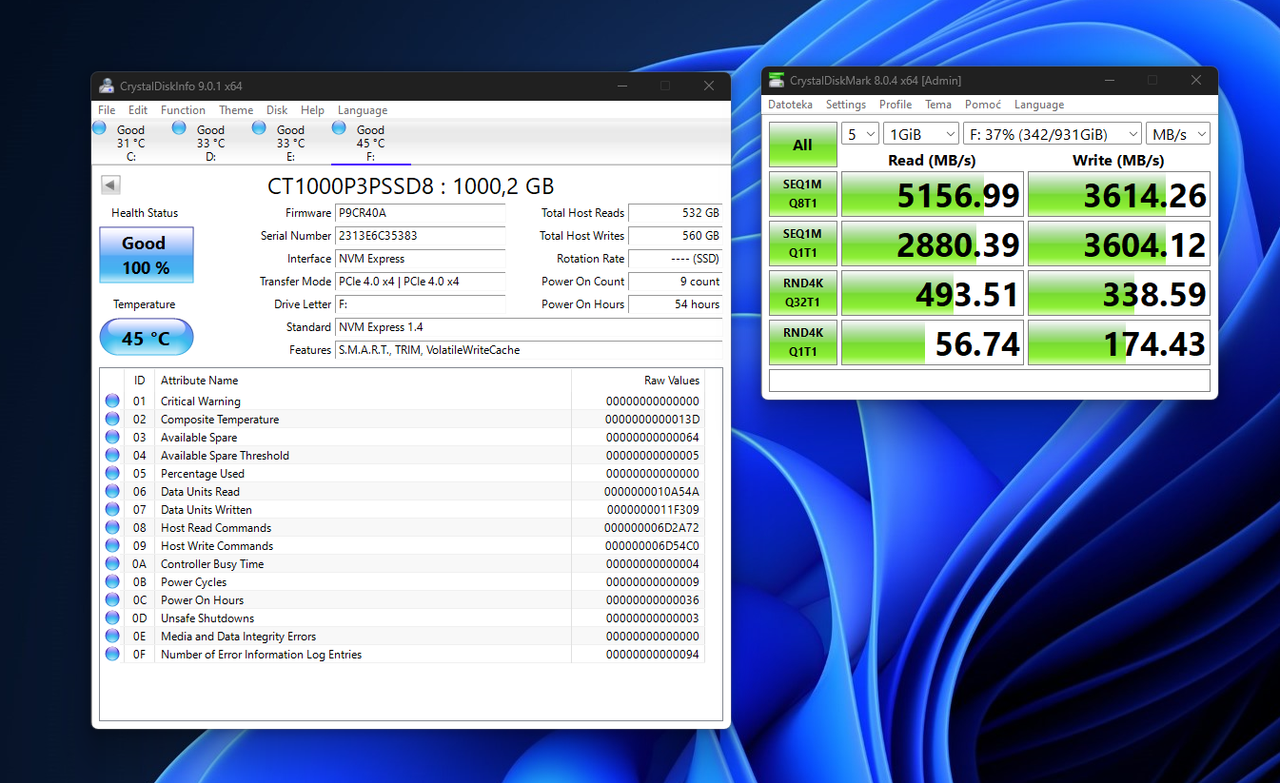Click Available Spare status orb

tap(112, 437)
